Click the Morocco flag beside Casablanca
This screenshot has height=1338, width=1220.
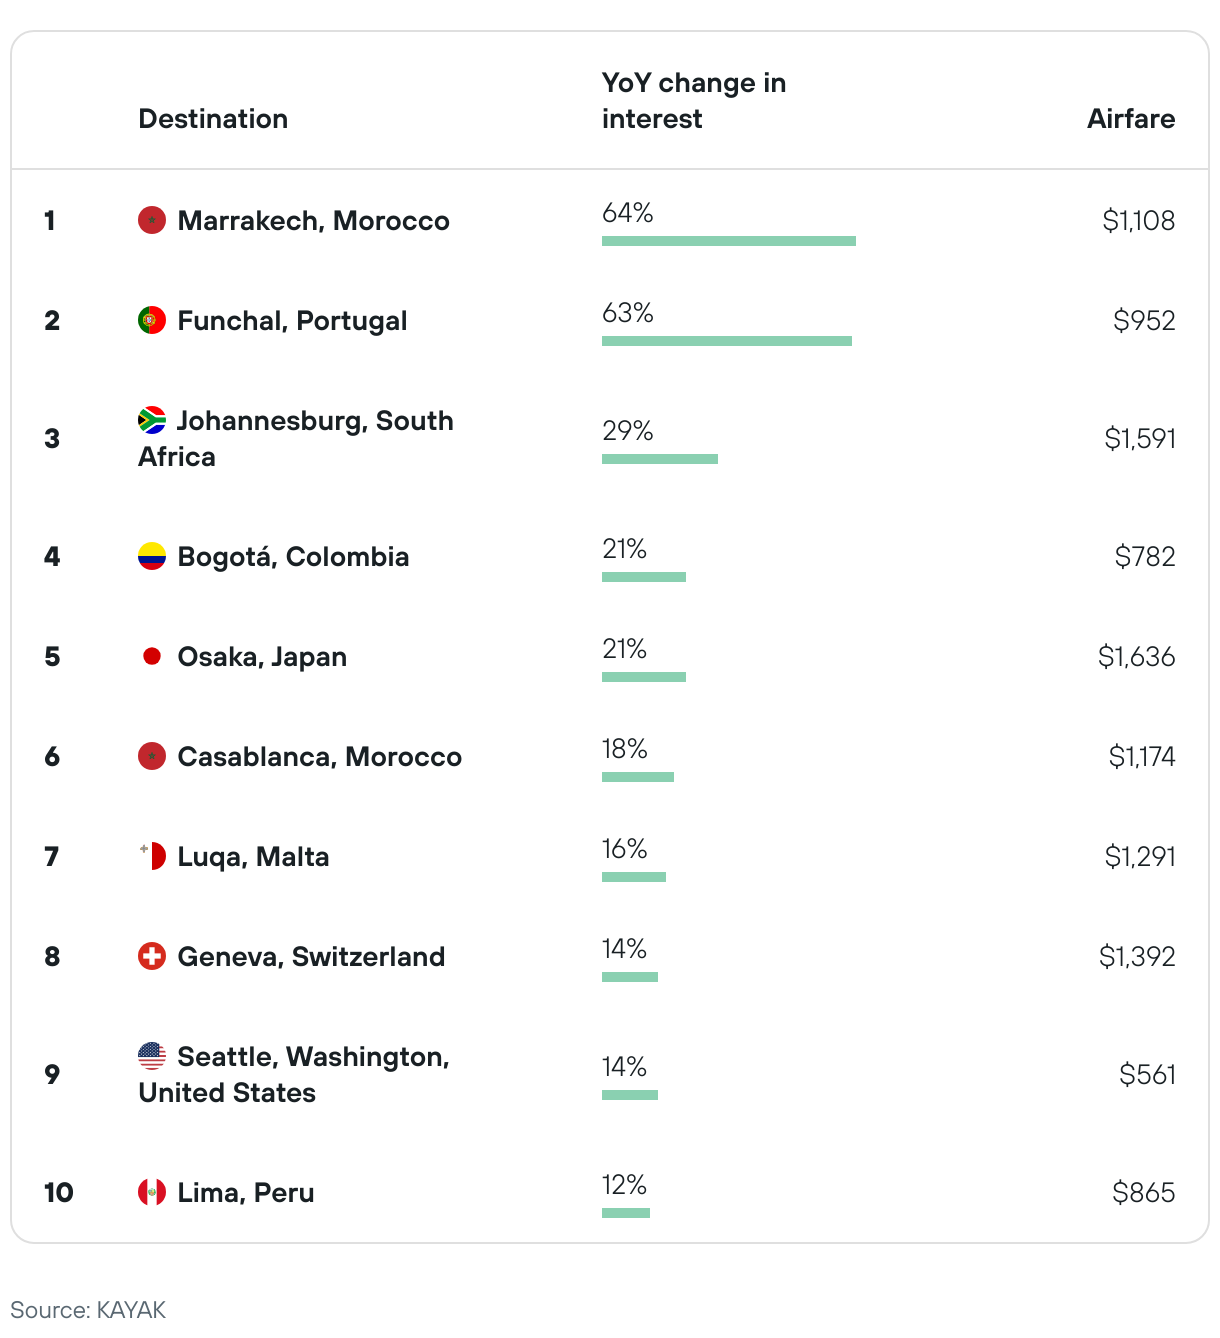[152, 756]
